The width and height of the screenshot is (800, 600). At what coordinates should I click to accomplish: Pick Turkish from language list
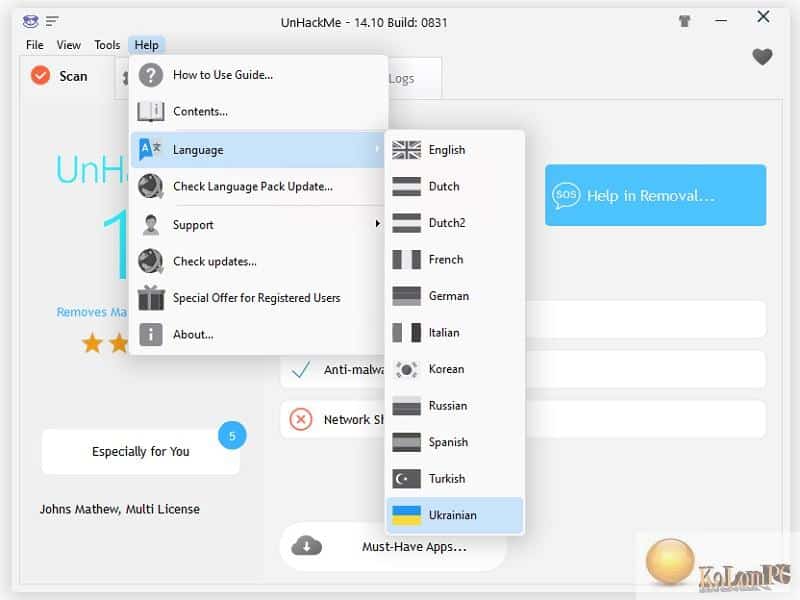(455, 479)
